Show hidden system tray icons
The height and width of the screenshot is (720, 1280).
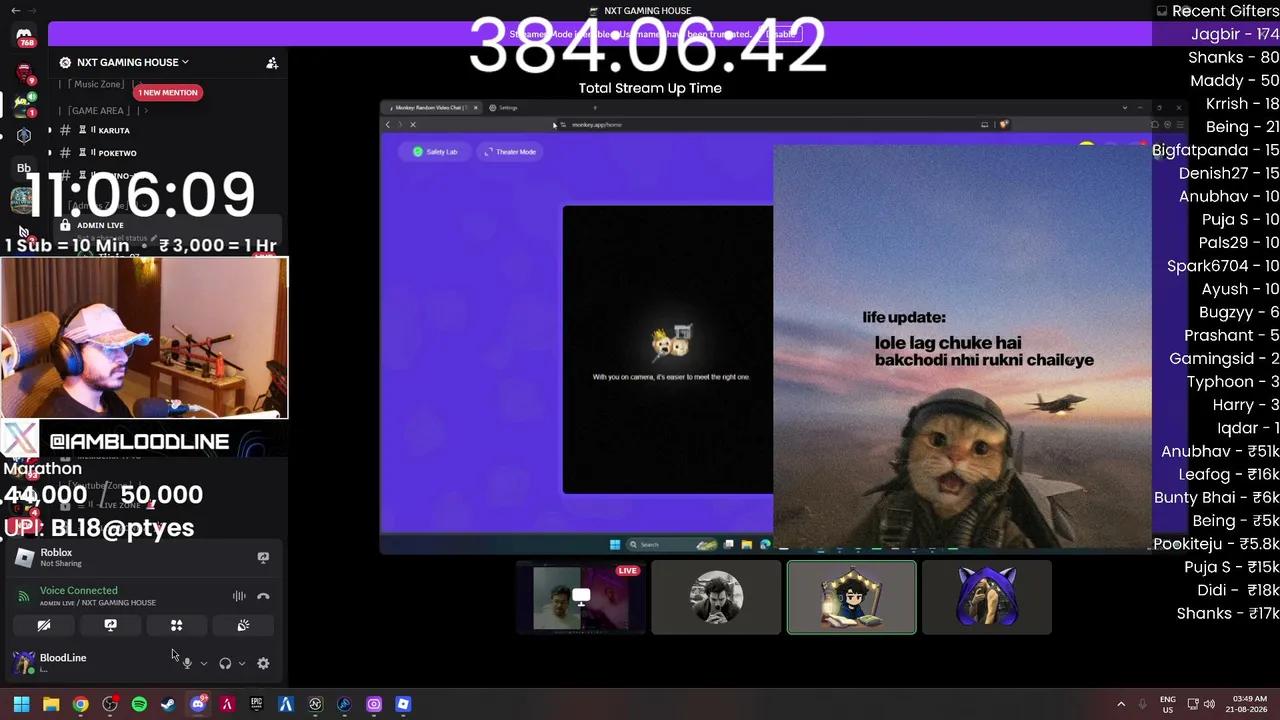[1121, 704]
